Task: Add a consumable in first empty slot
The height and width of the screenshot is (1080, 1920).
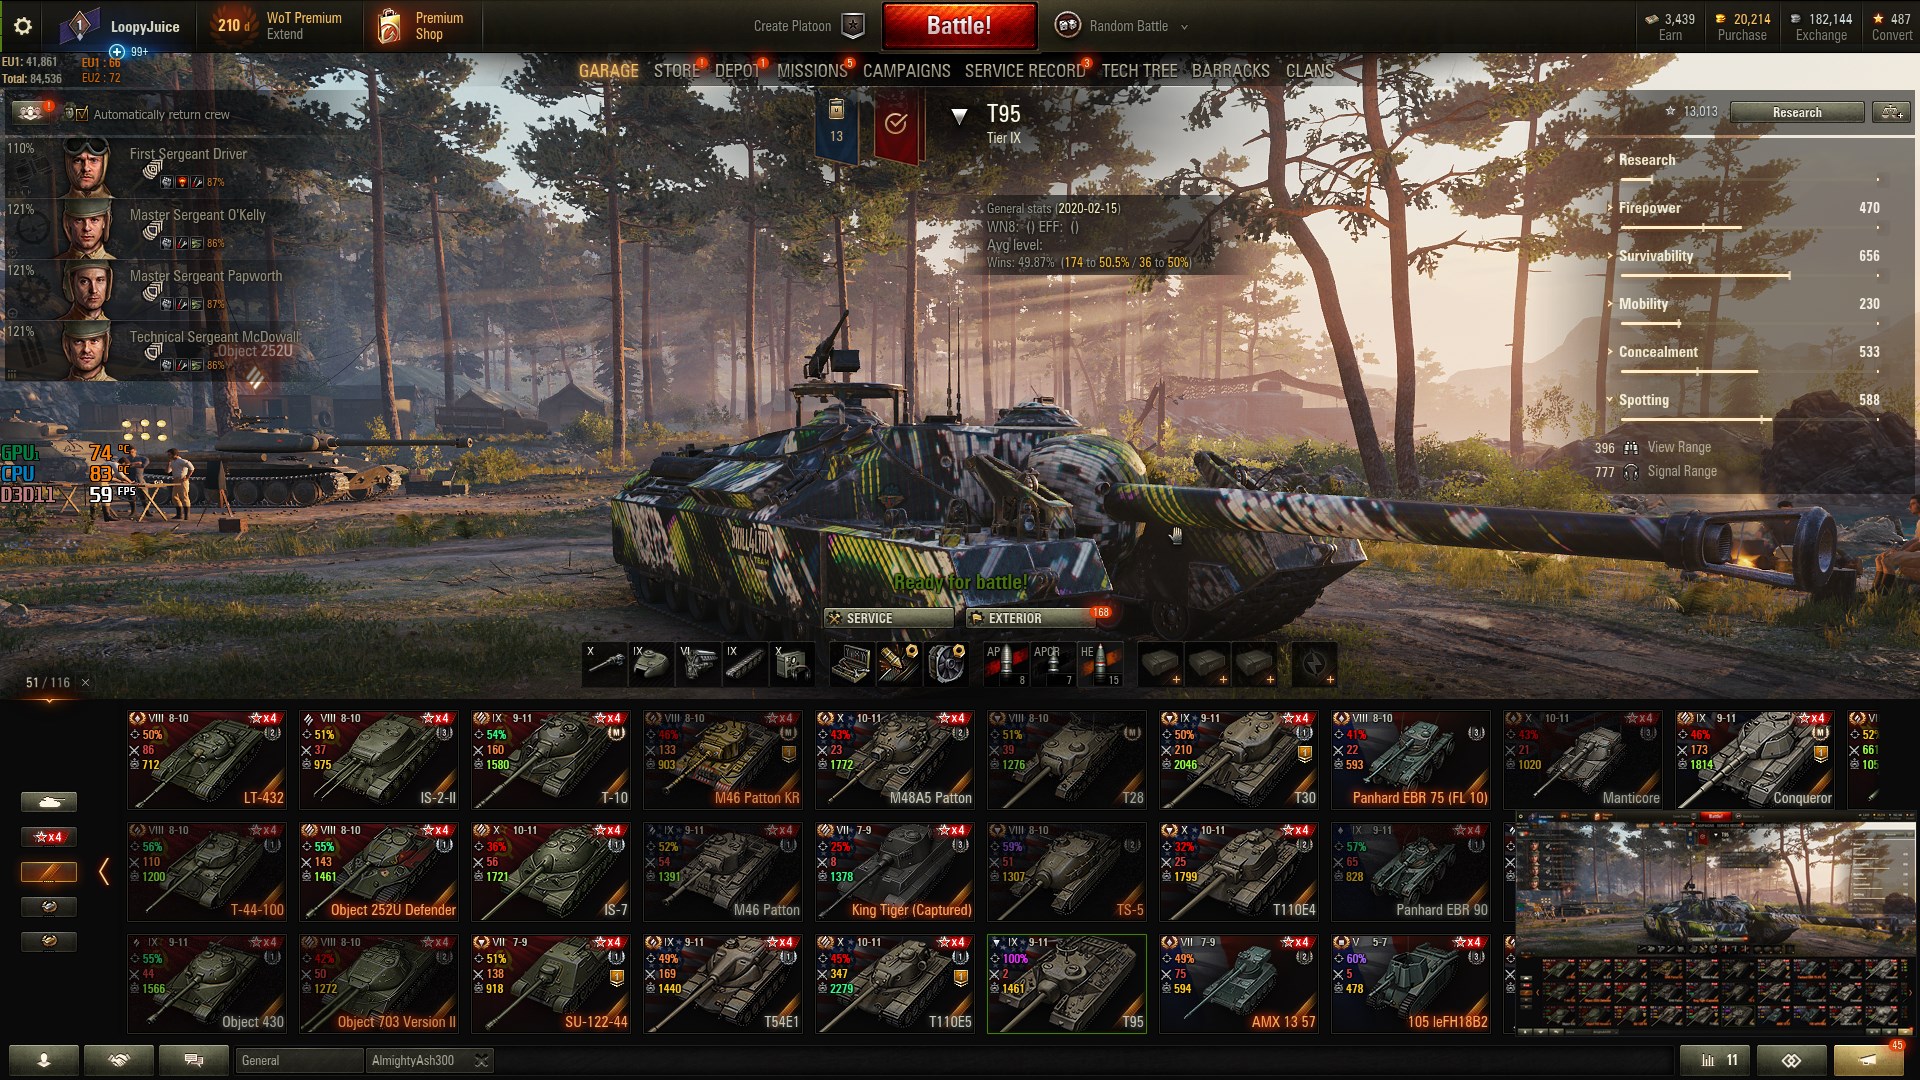Action: click(1161, 664)
